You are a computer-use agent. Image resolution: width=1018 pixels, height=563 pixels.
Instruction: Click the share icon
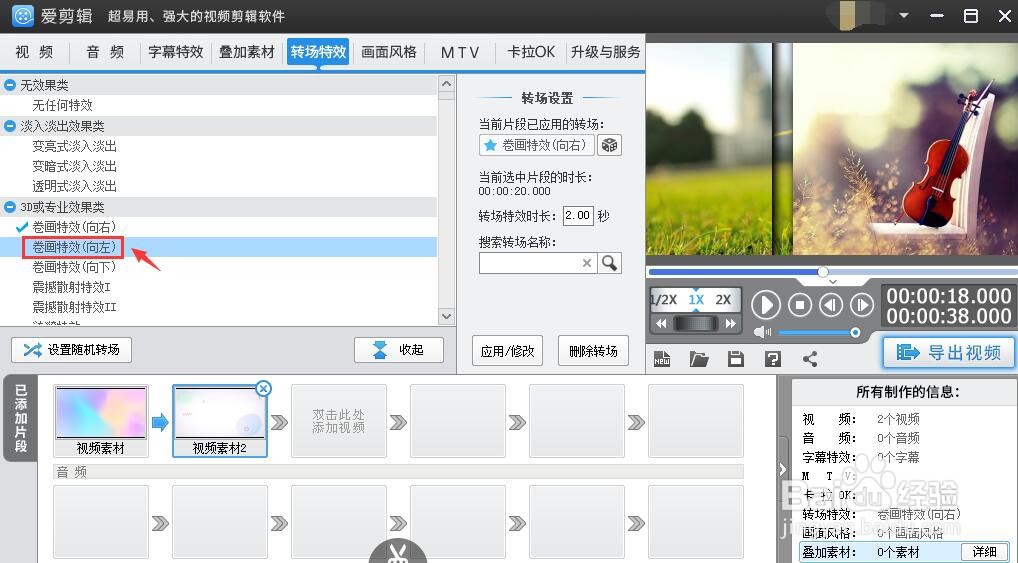pyautogui.click(x=810, y=358)
